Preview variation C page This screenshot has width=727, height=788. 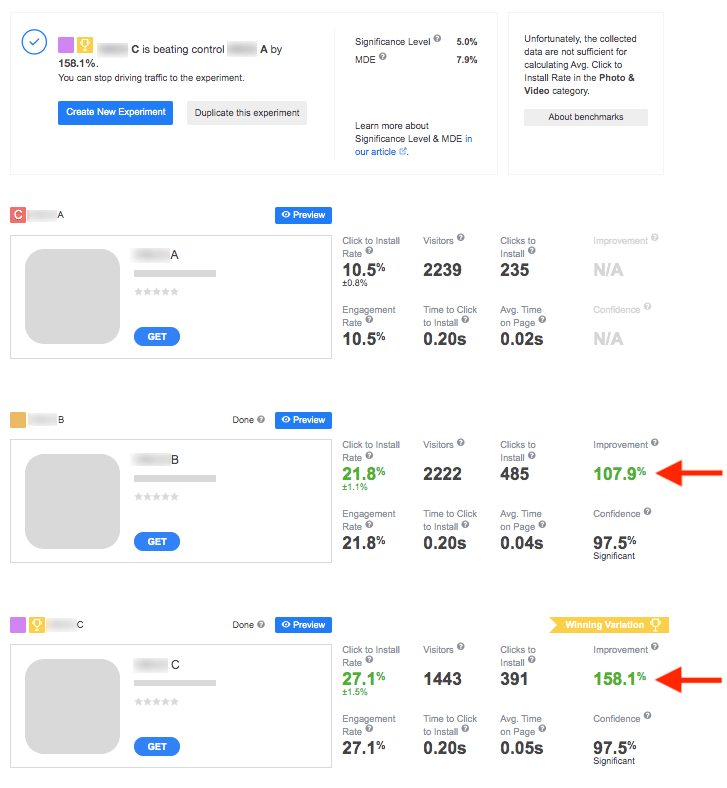[x=303, y=625]
